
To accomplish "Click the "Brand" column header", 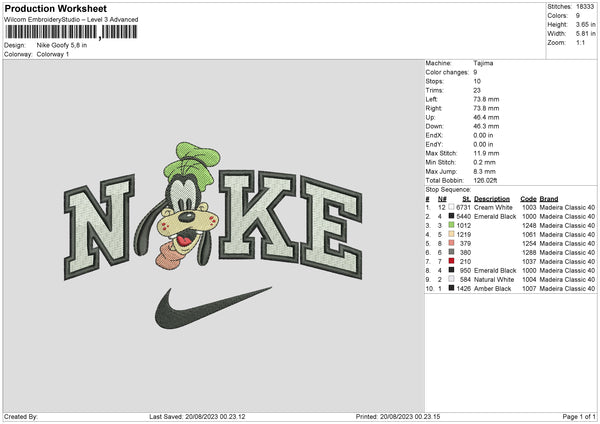I will click(x=549, y=199).
